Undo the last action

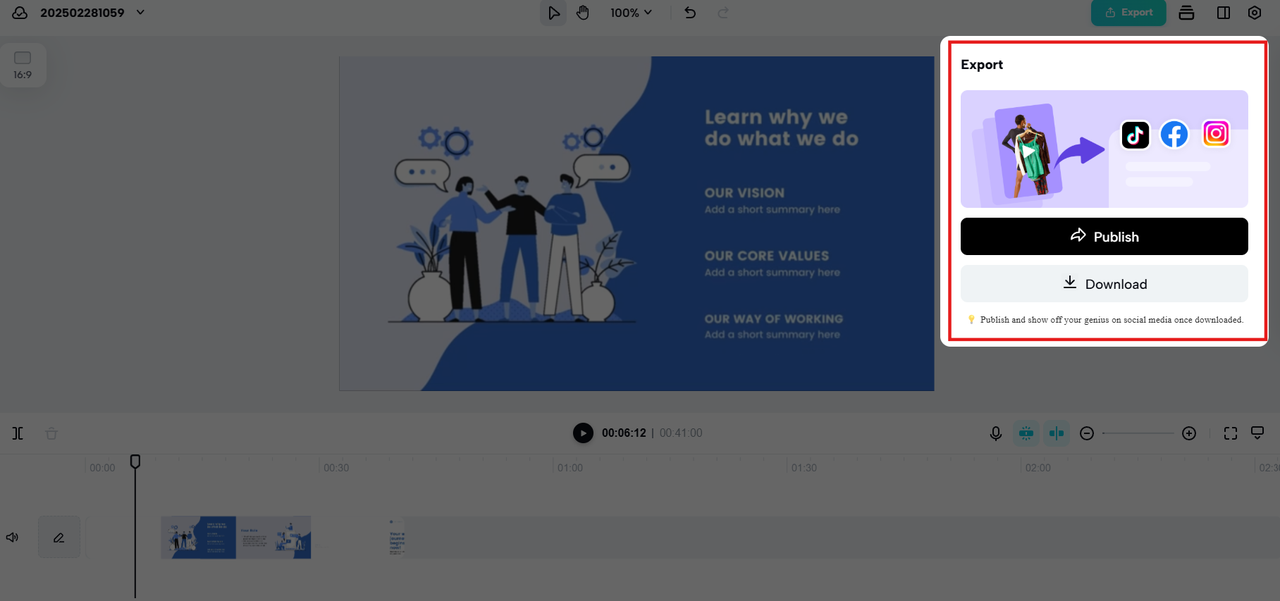pyautogui.click(x=690, y=13)
